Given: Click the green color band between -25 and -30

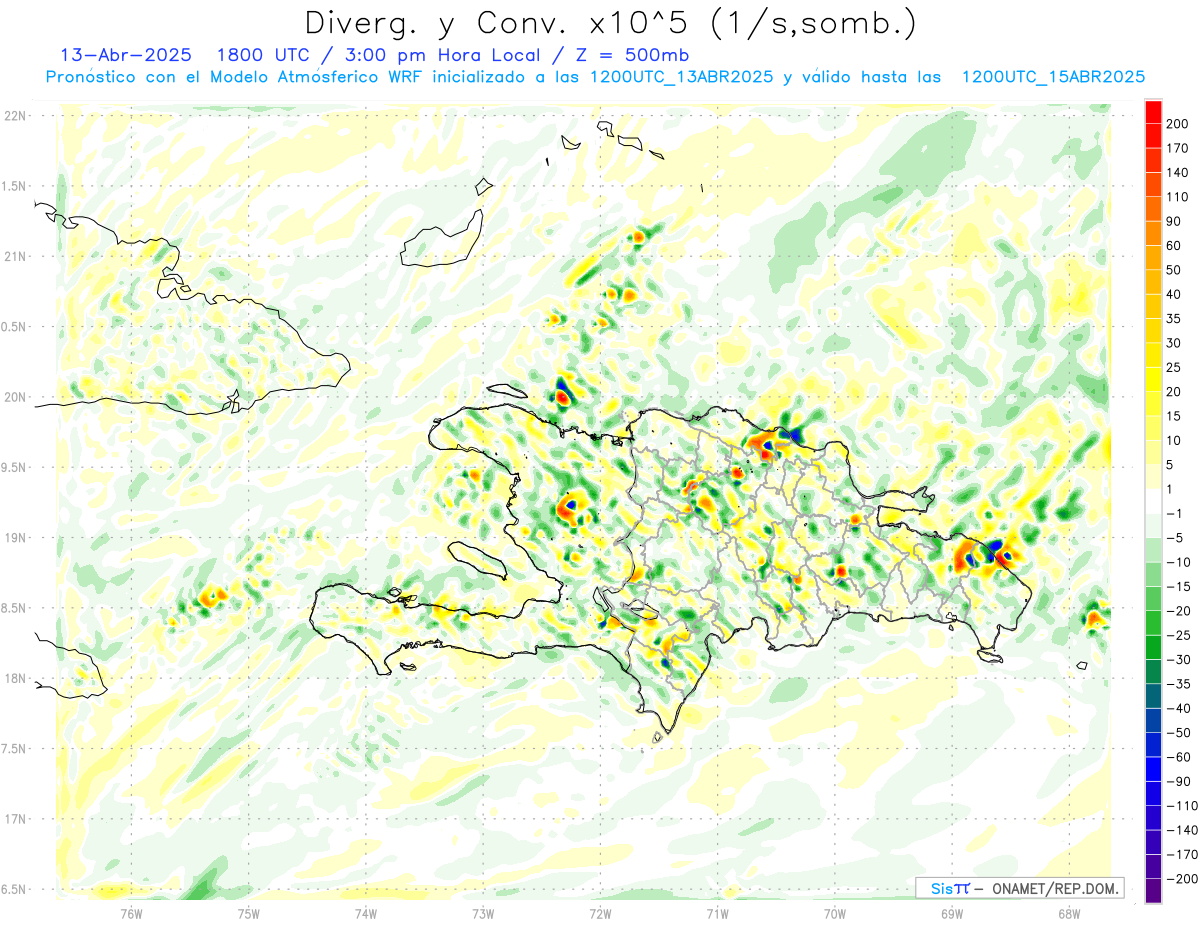Looking at the screenshot, I should point(1154,647).
